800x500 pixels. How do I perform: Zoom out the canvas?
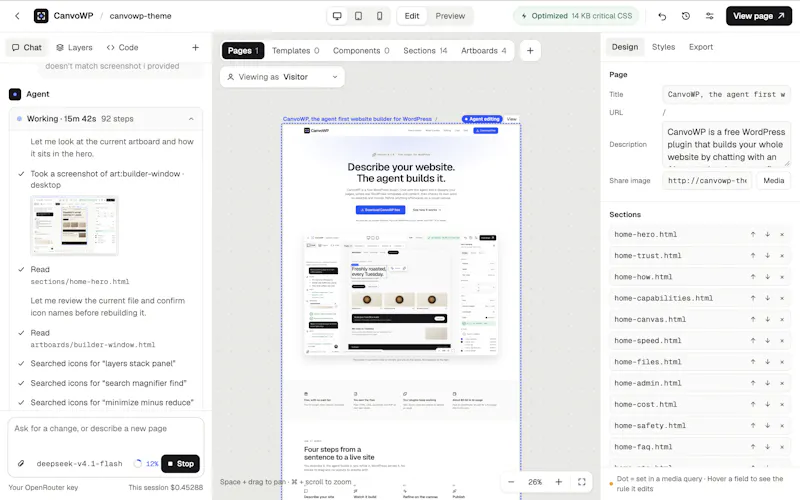tap(511, 482)
